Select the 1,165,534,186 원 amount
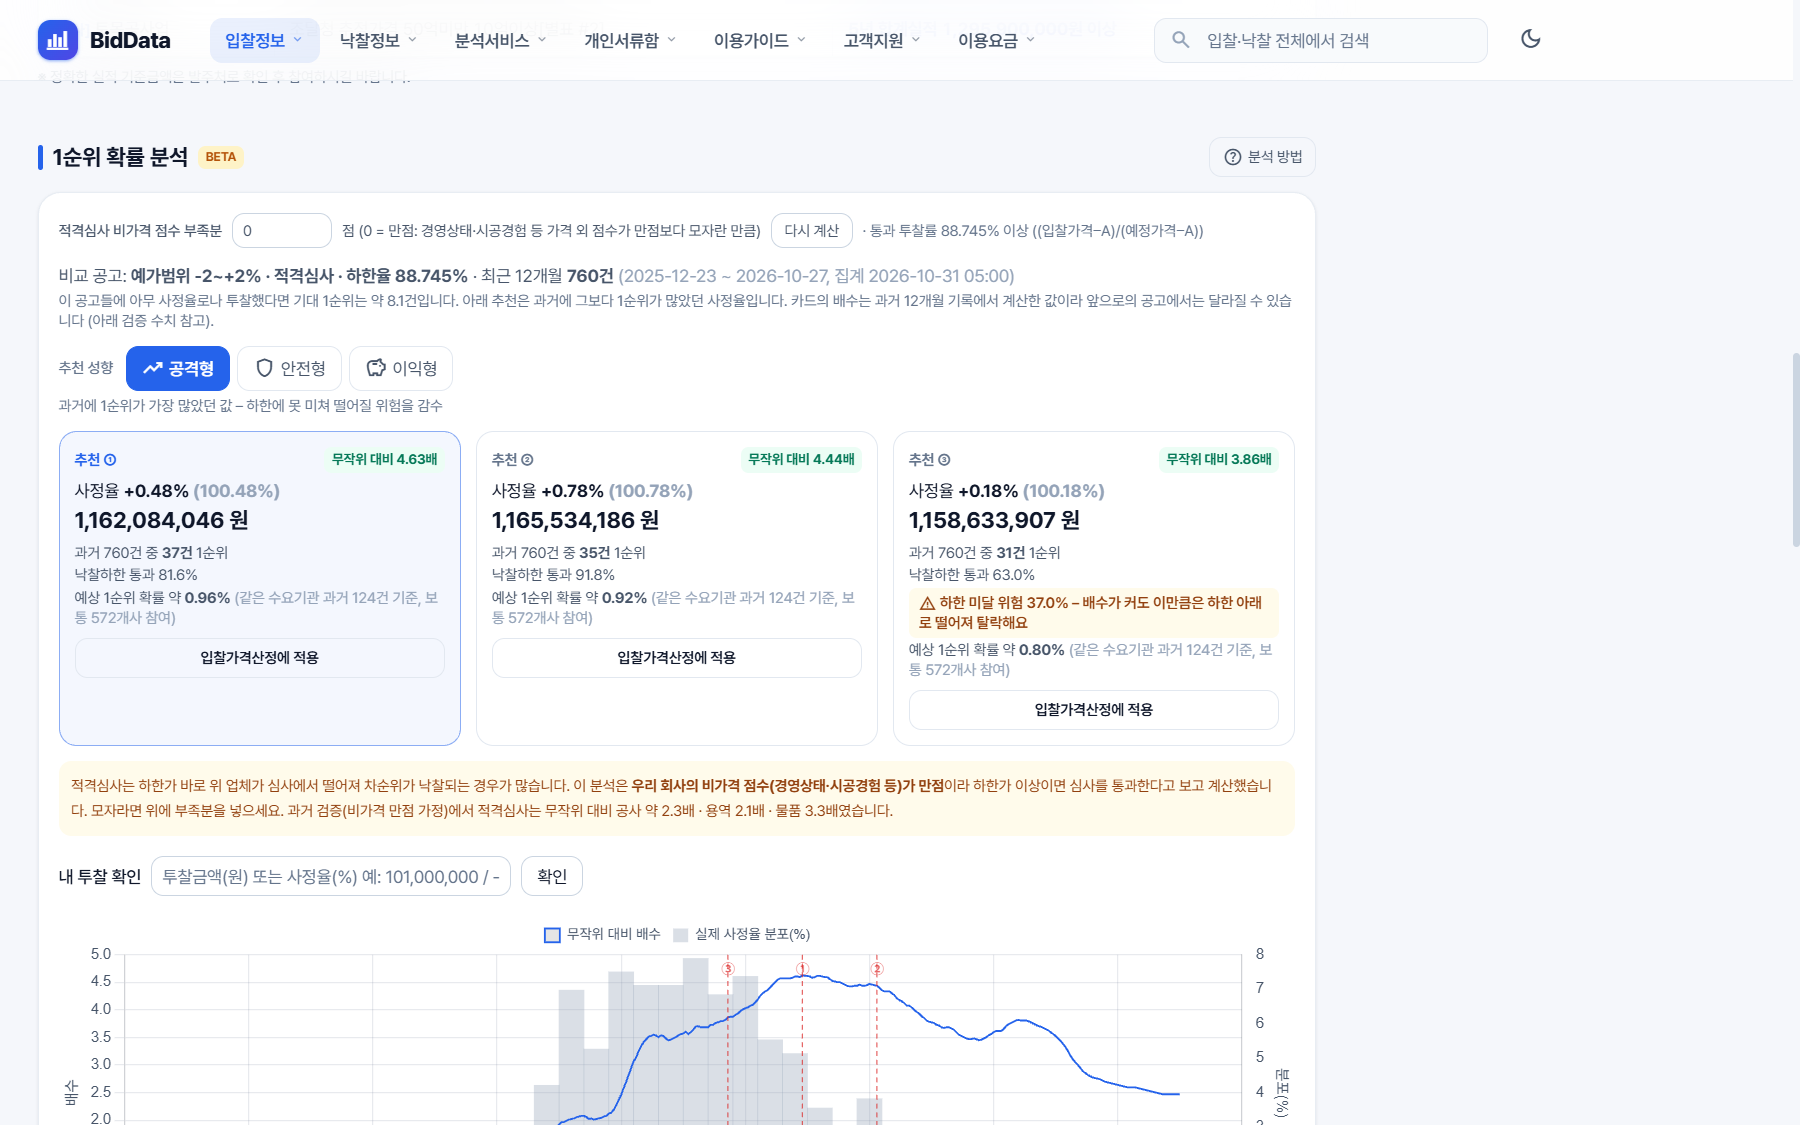This screenshot has height=1125, width=1800. click(x=576, y=520)
